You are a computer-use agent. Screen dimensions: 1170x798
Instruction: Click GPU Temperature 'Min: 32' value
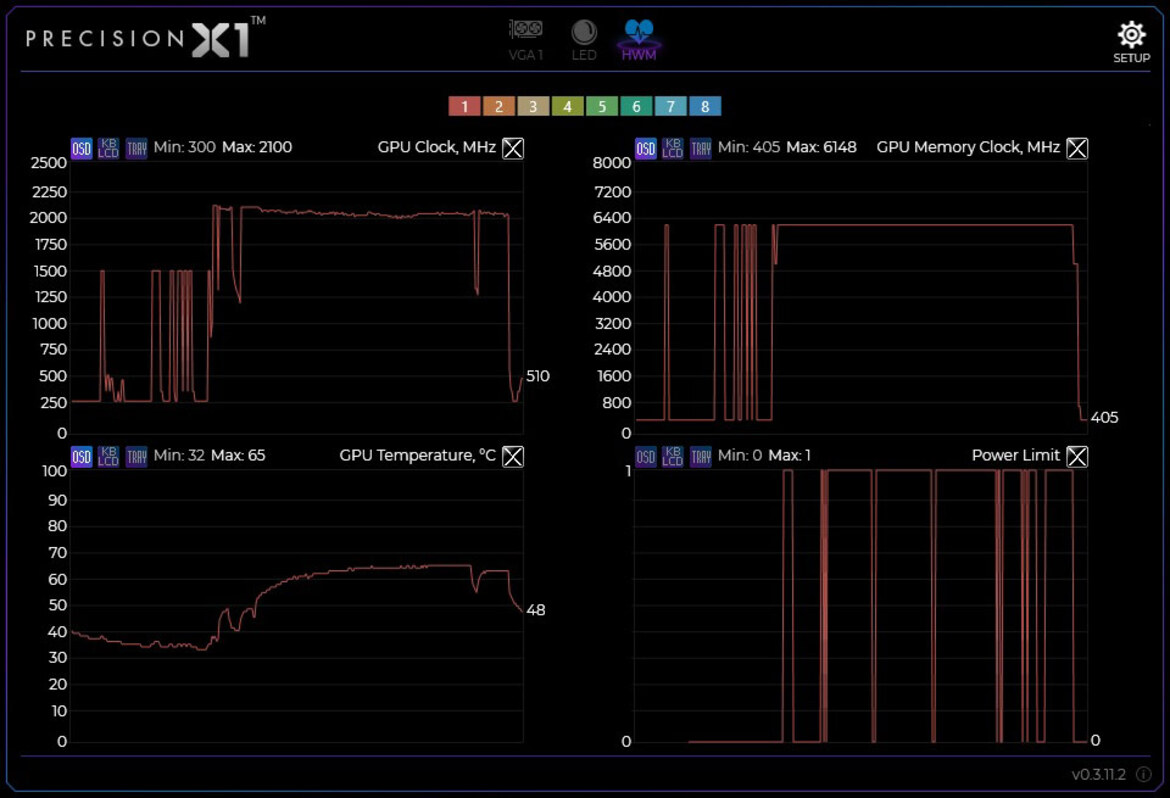tap(179, 455)
